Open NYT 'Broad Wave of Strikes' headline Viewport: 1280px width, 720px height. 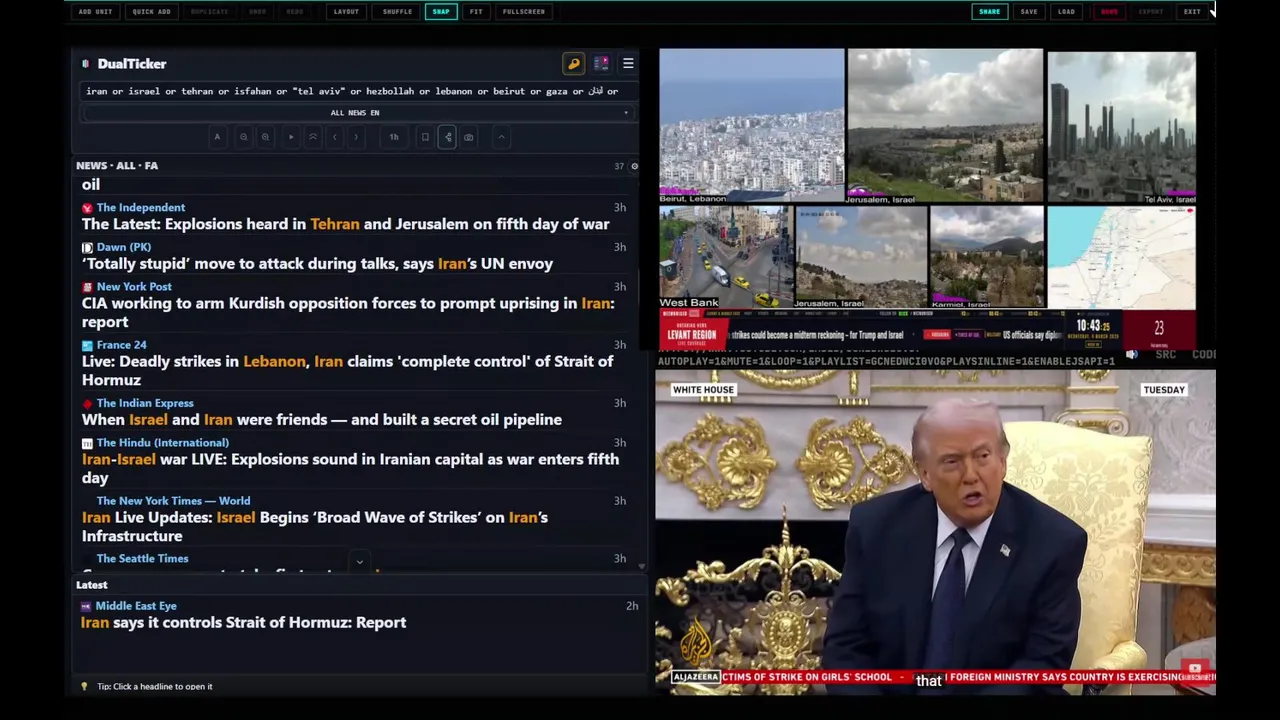[x=315, y=526]
